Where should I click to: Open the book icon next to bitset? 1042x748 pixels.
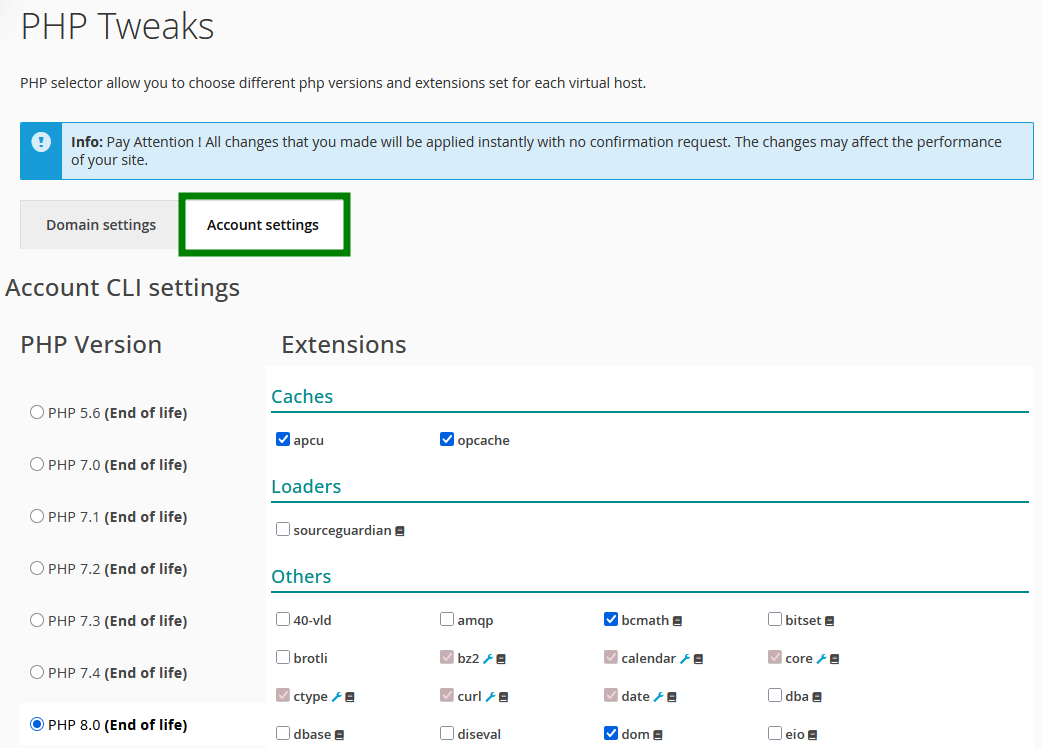pos(829,621)
